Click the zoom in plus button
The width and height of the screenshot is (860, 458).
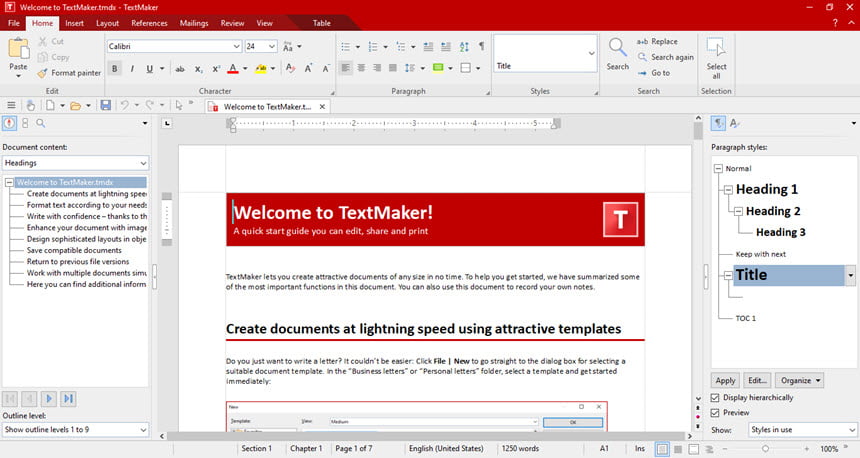point(806,449)
